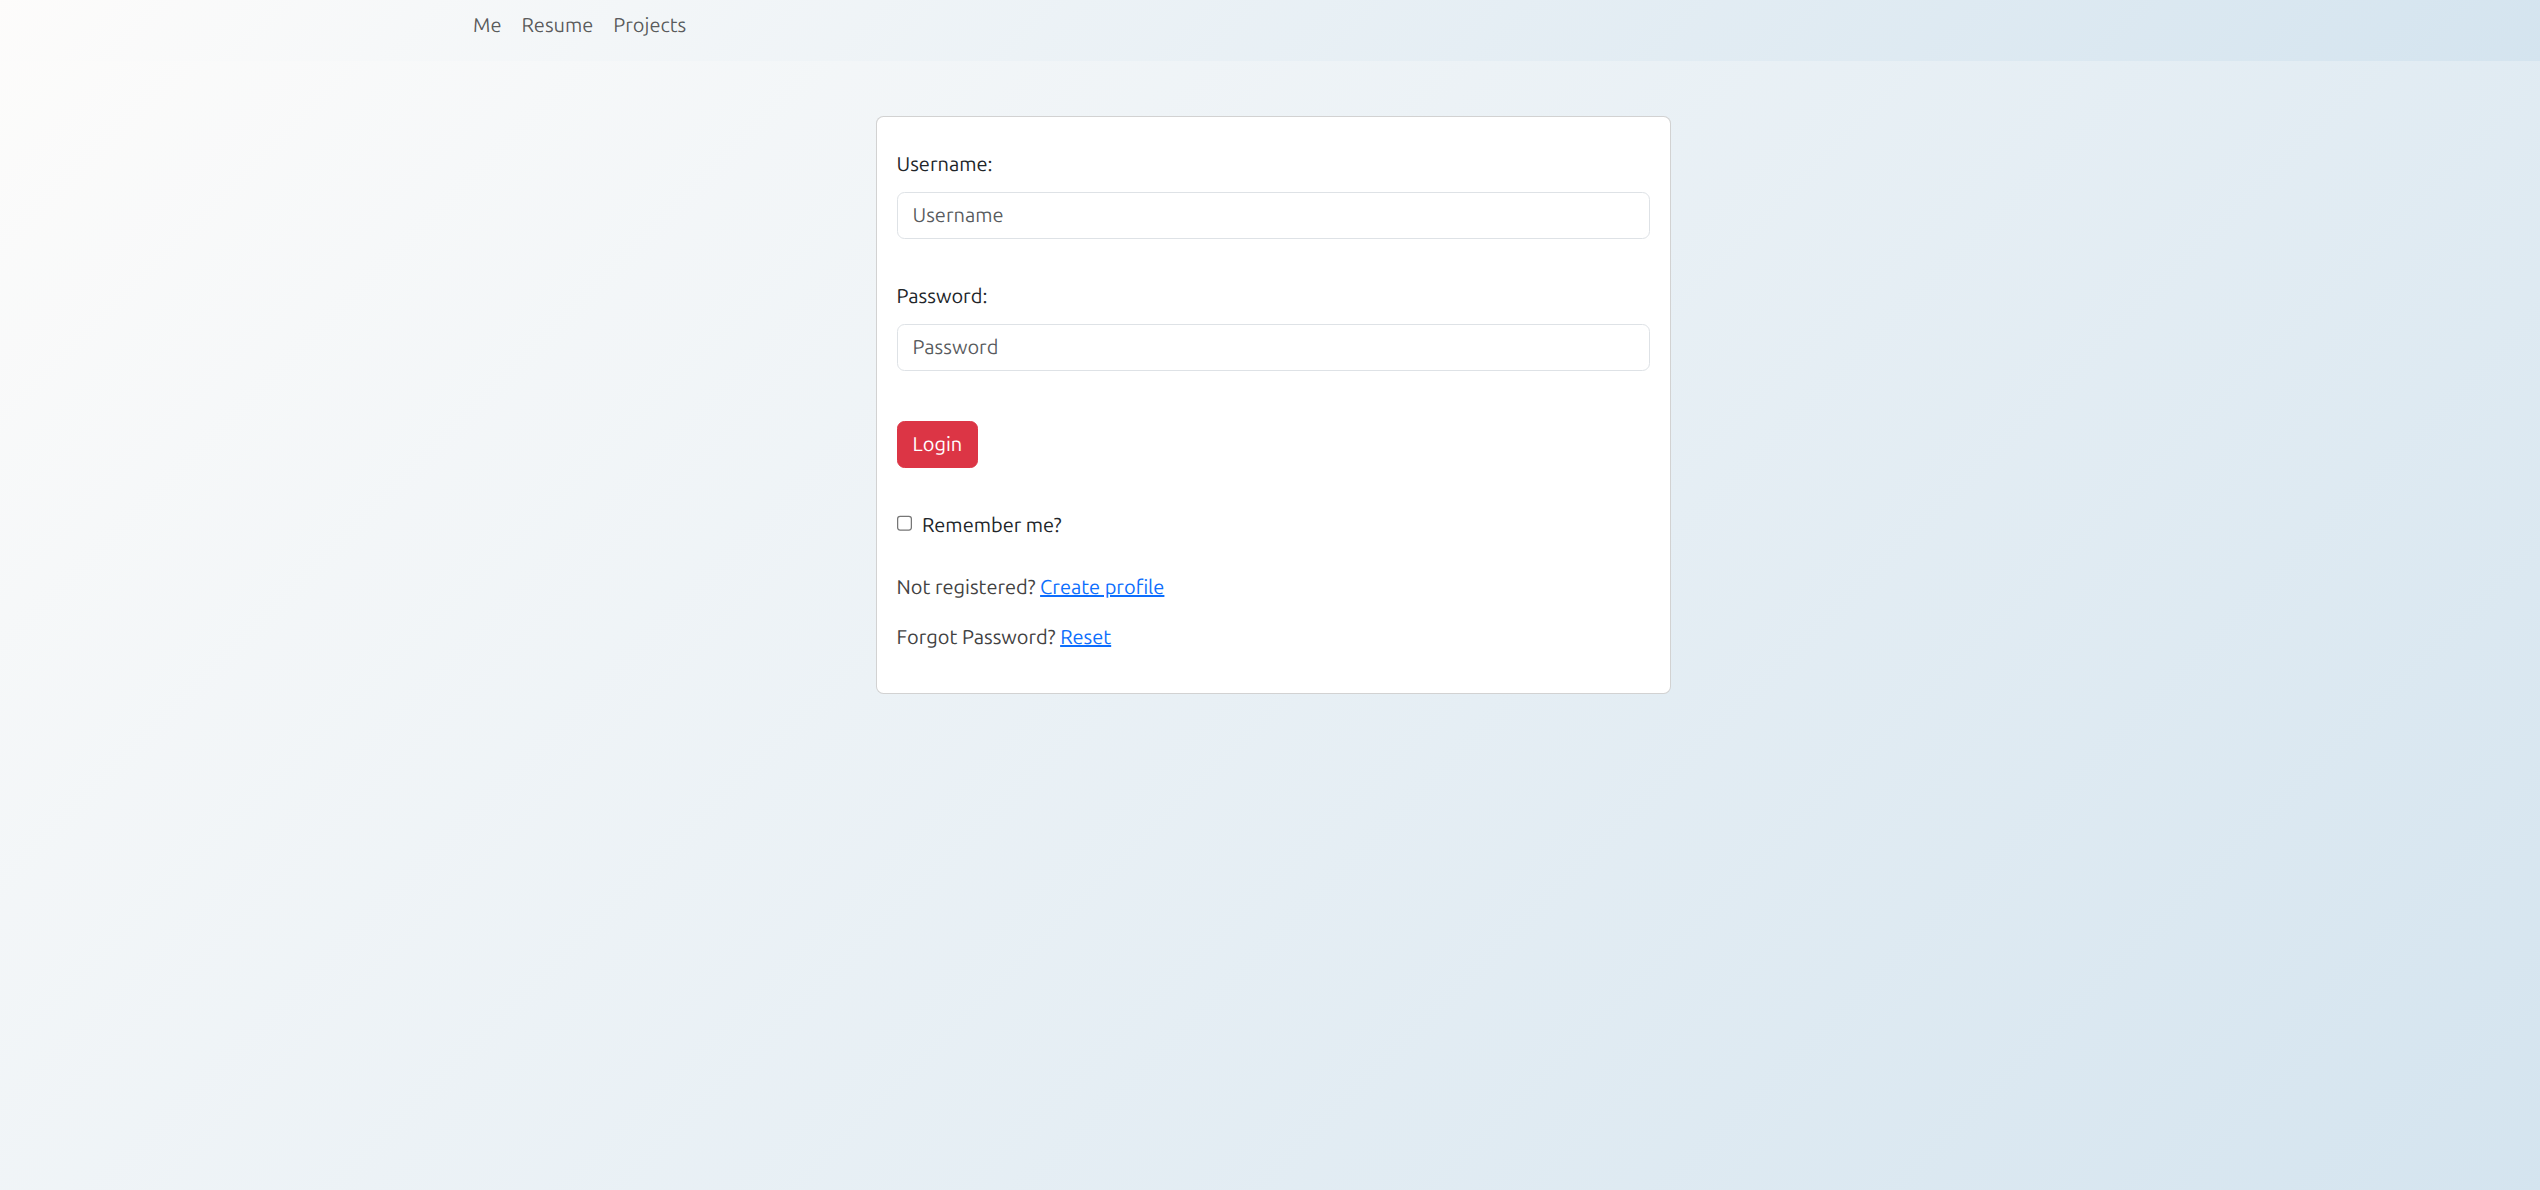Open the Projects nav item
This screenshot has width=2540, height=1190.
(x=649, y=25)
